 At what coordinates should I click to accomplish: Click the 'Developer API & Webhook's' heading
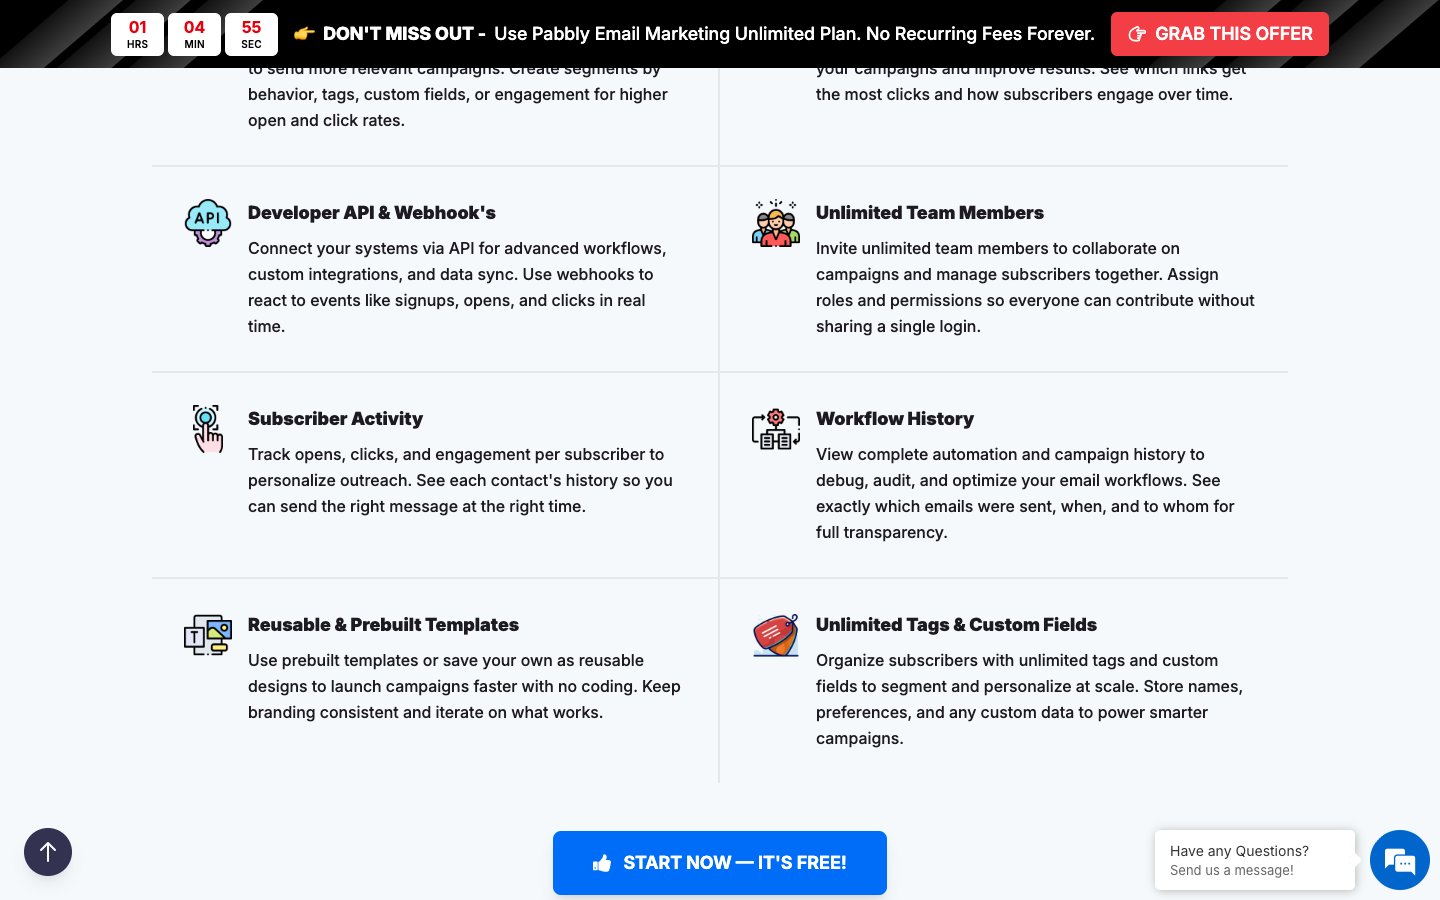pos(372,213)
